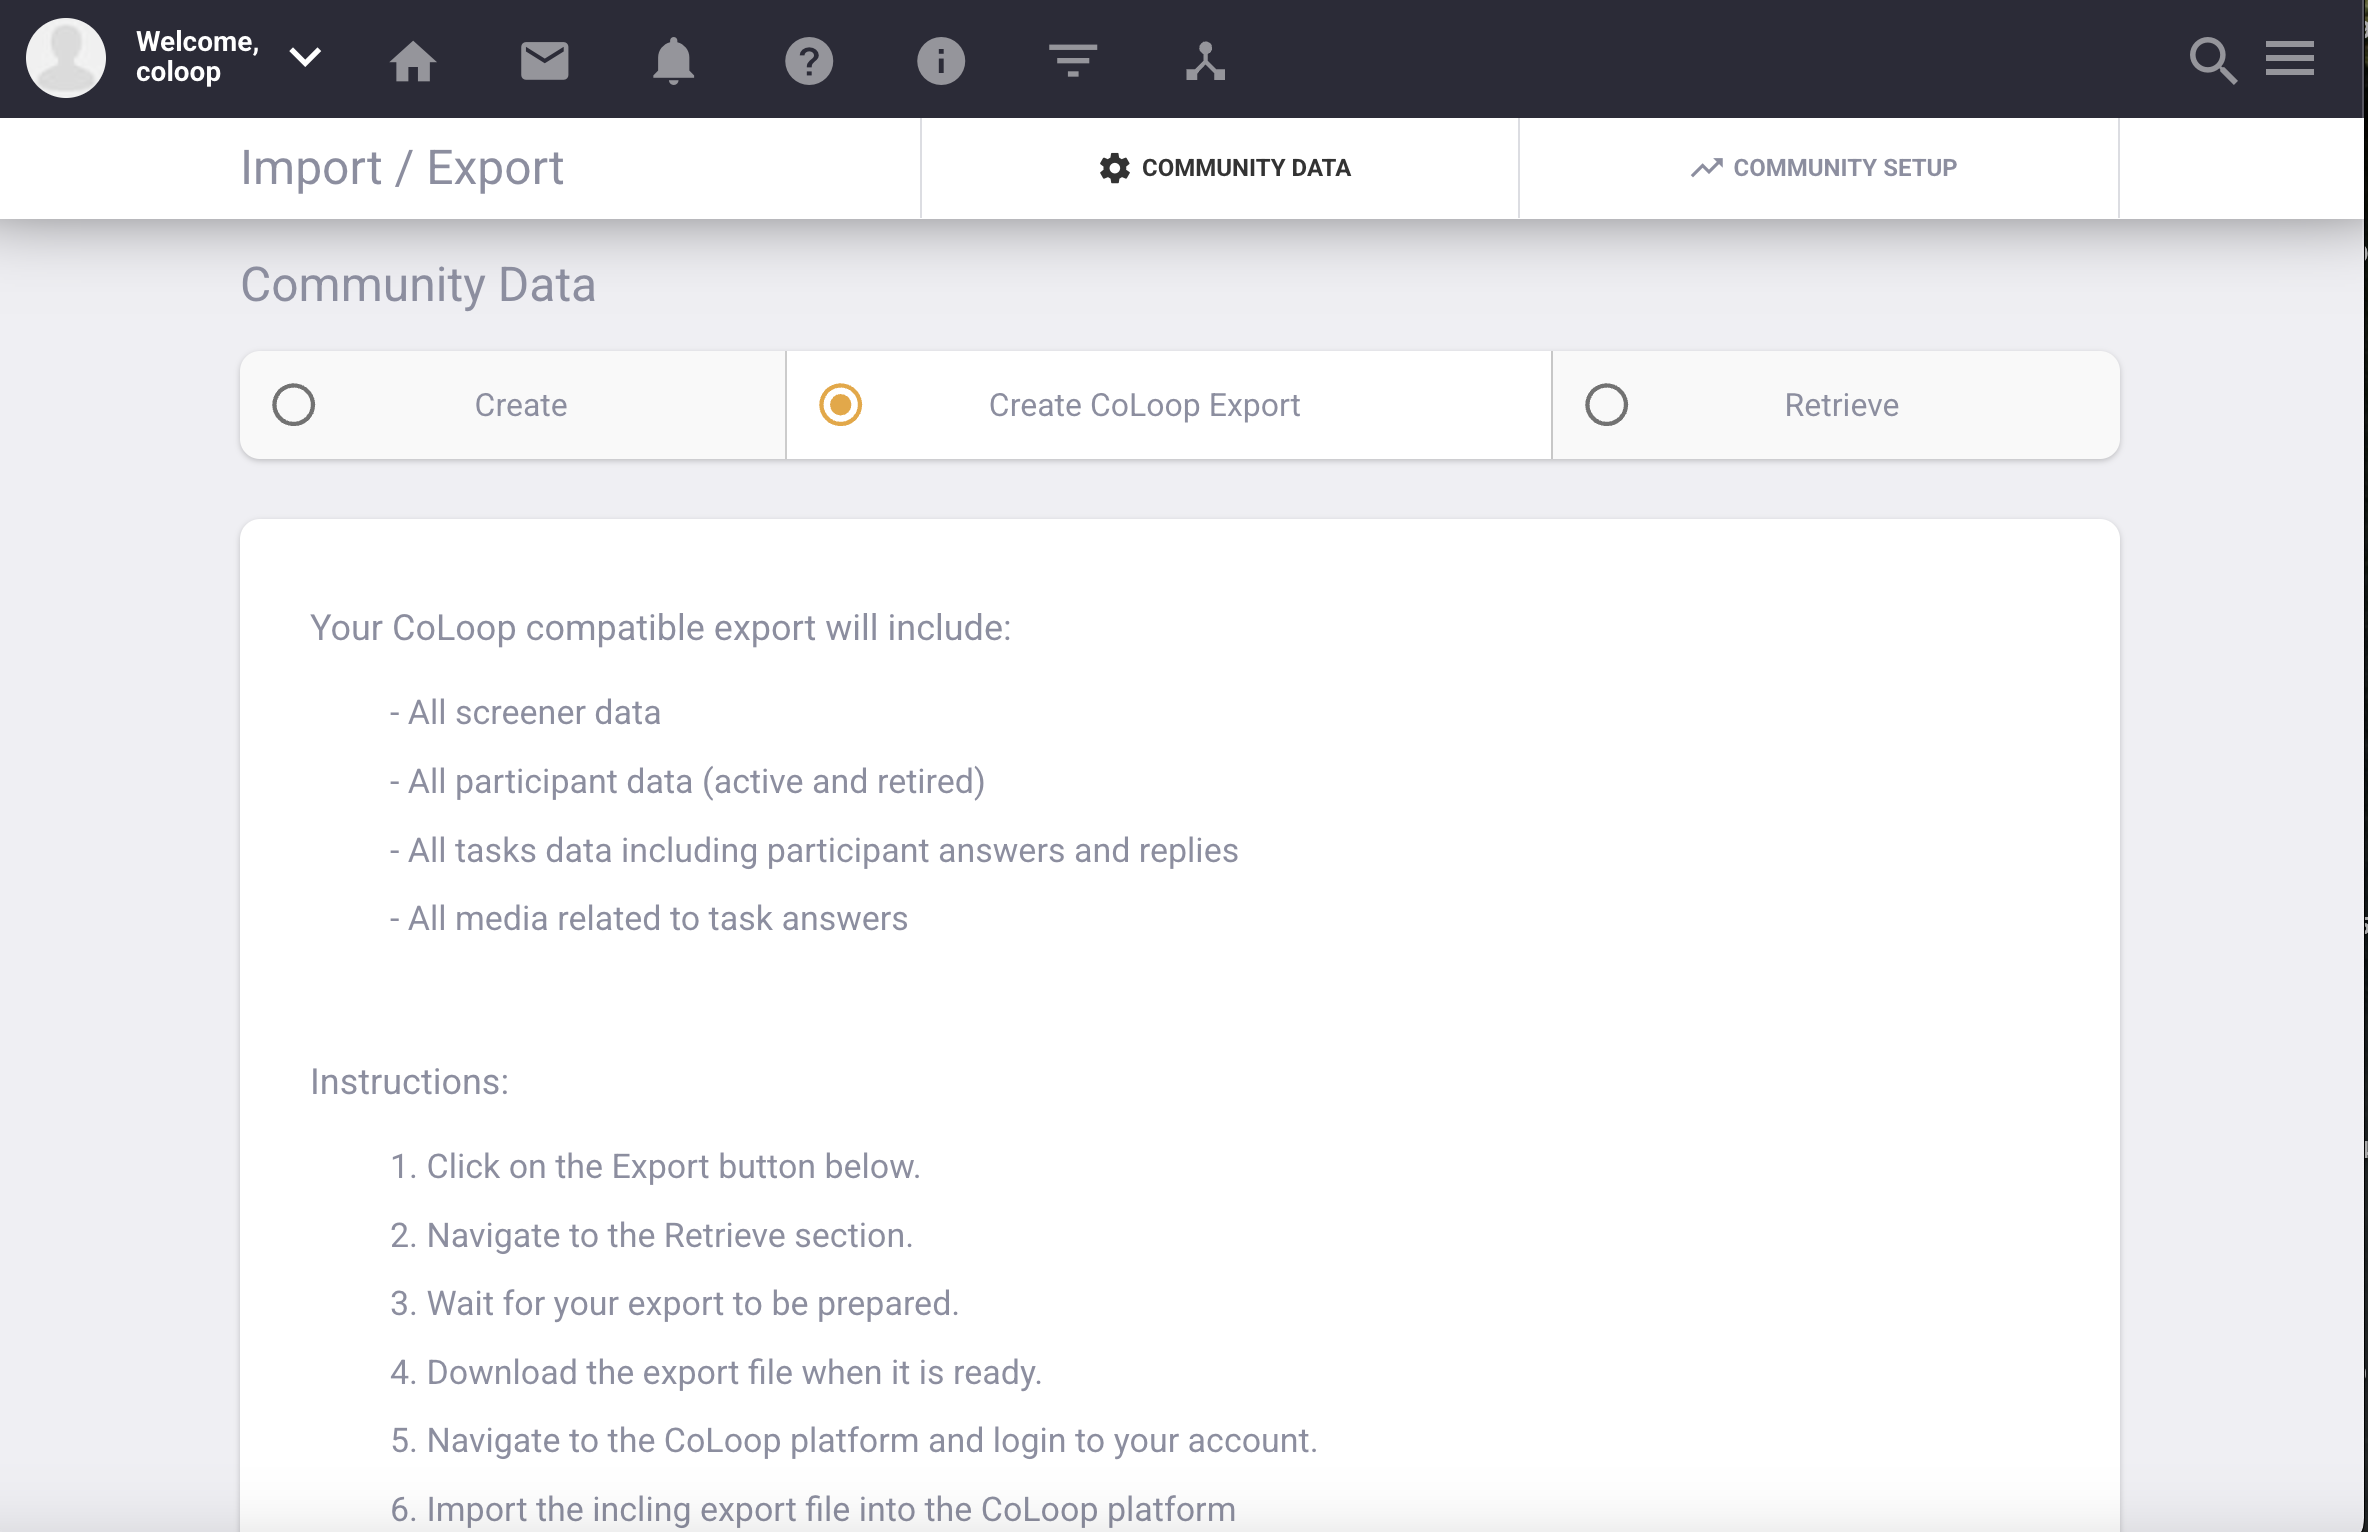Select the Create radio button
This screenshot has width=2368, height=1532.
[x=294, y=405]
